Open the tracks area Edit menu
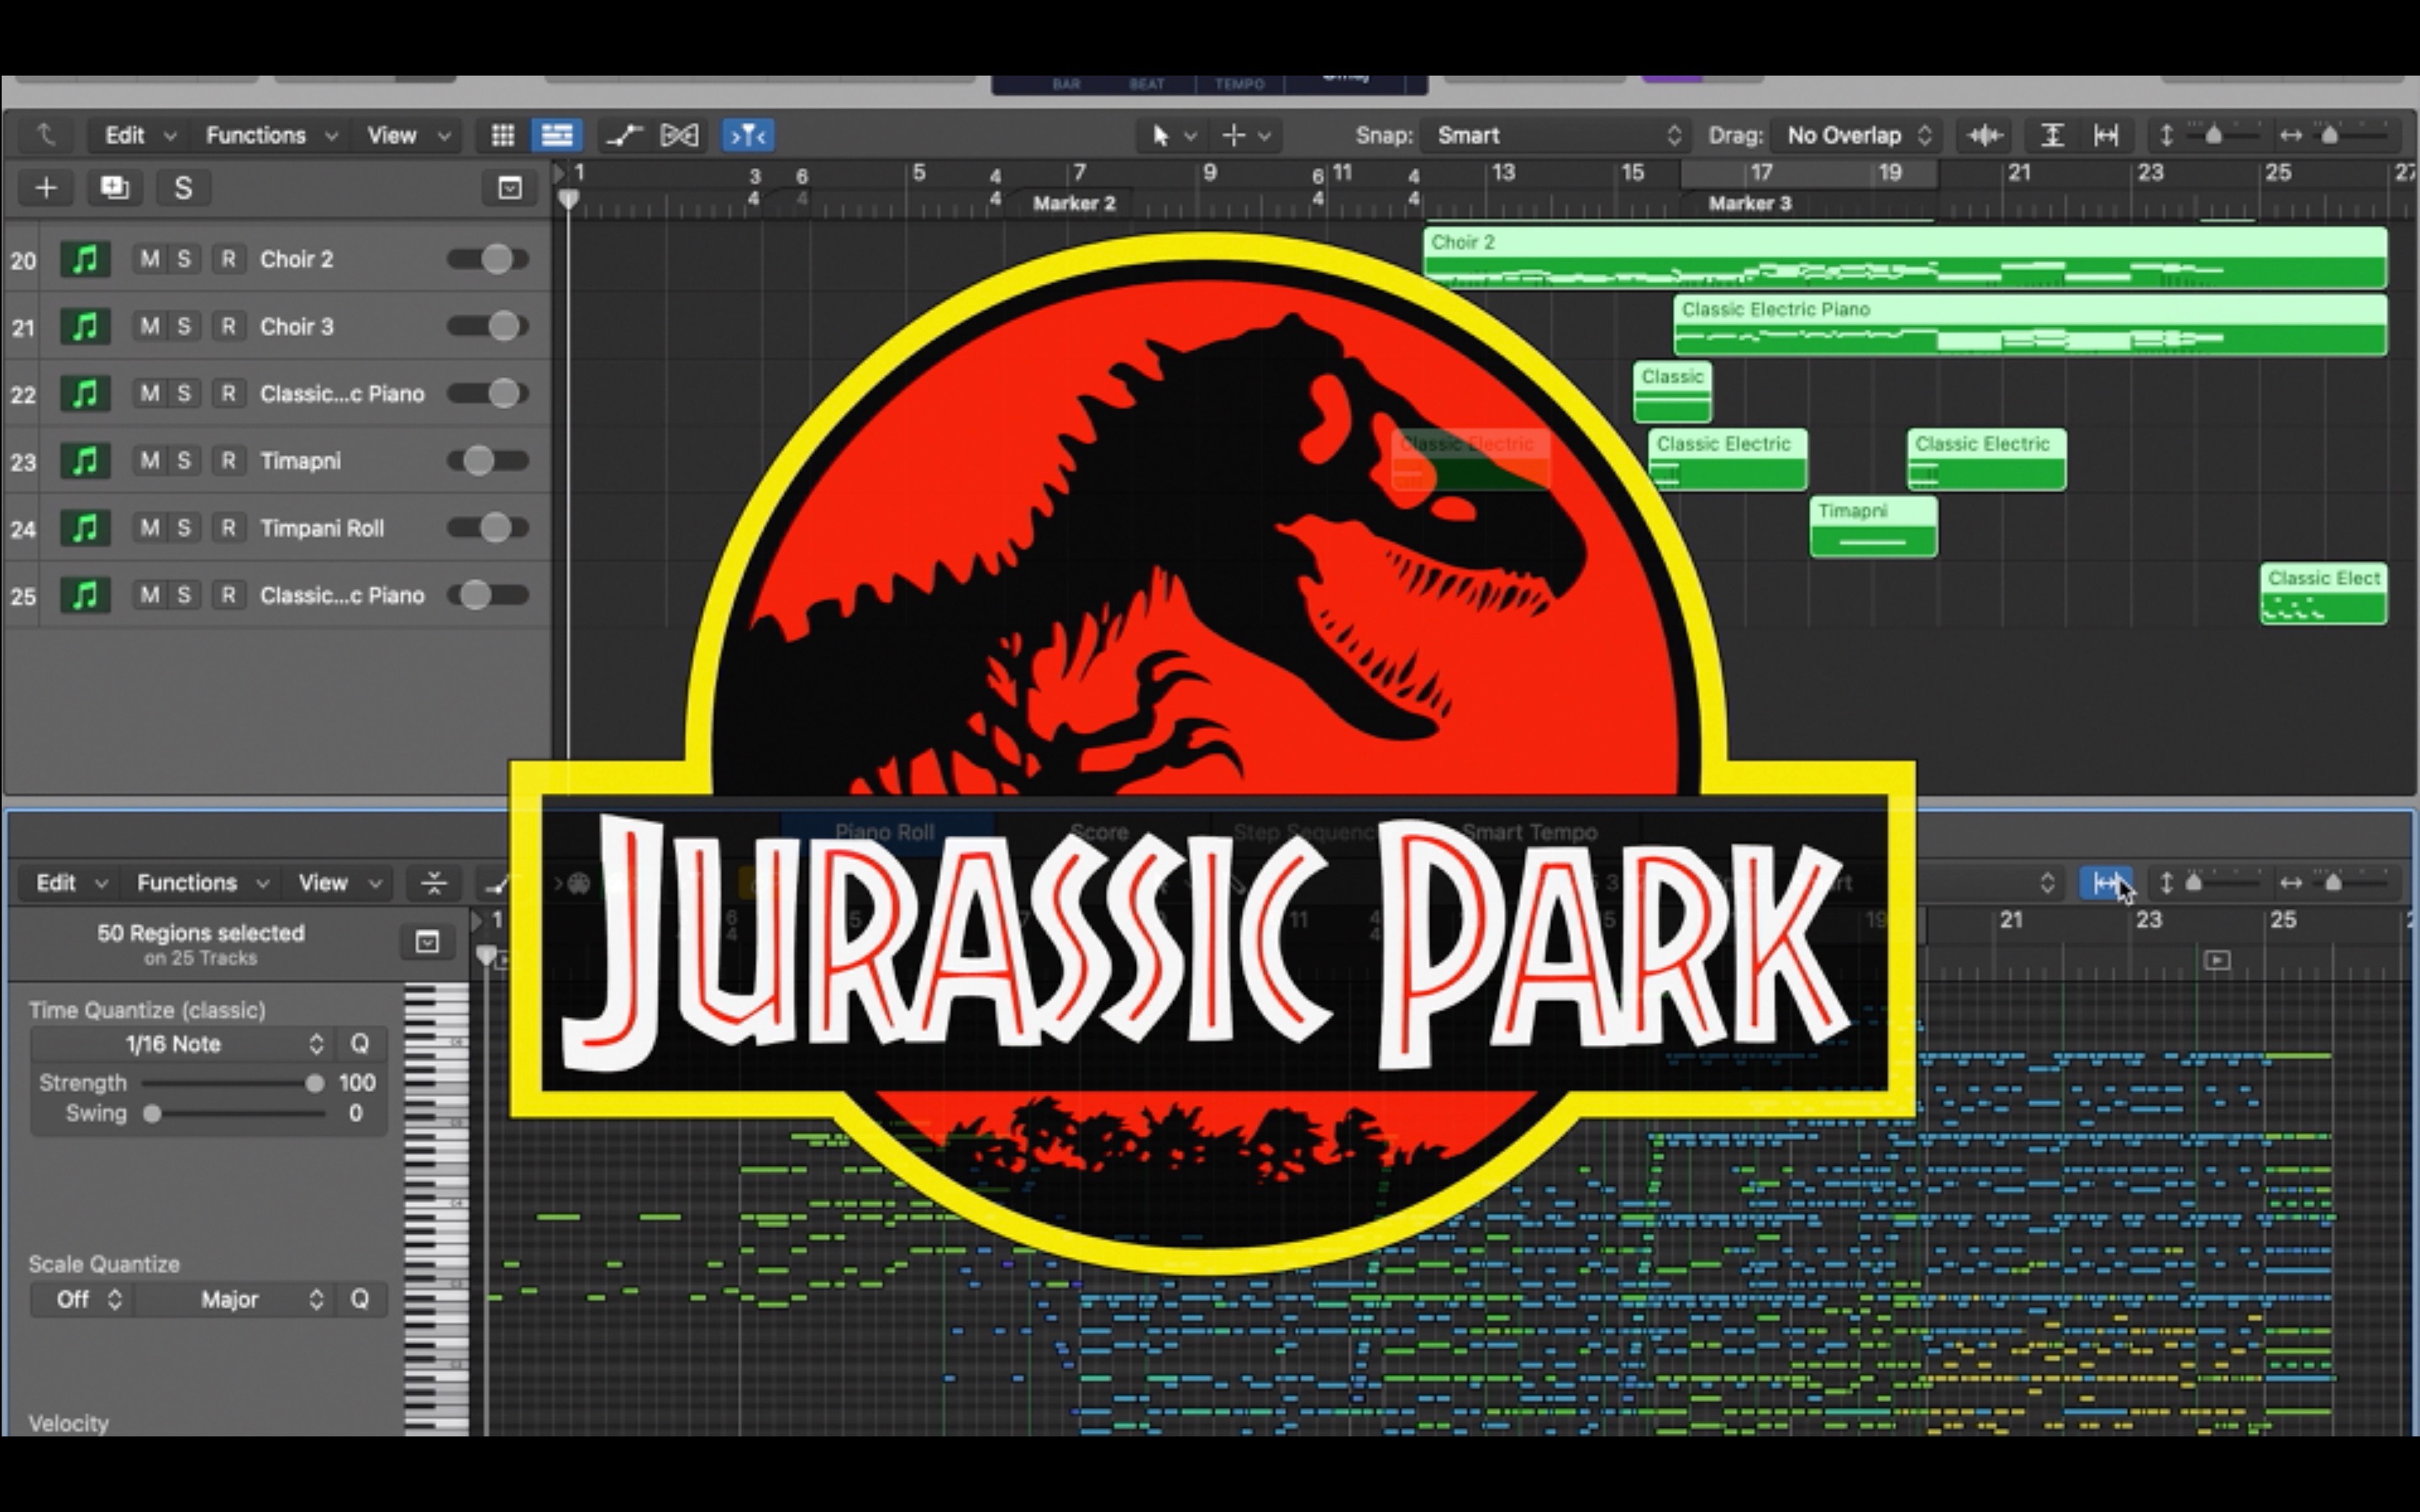The width and height of the screenshot is (2420, 1512). [139, 135]
